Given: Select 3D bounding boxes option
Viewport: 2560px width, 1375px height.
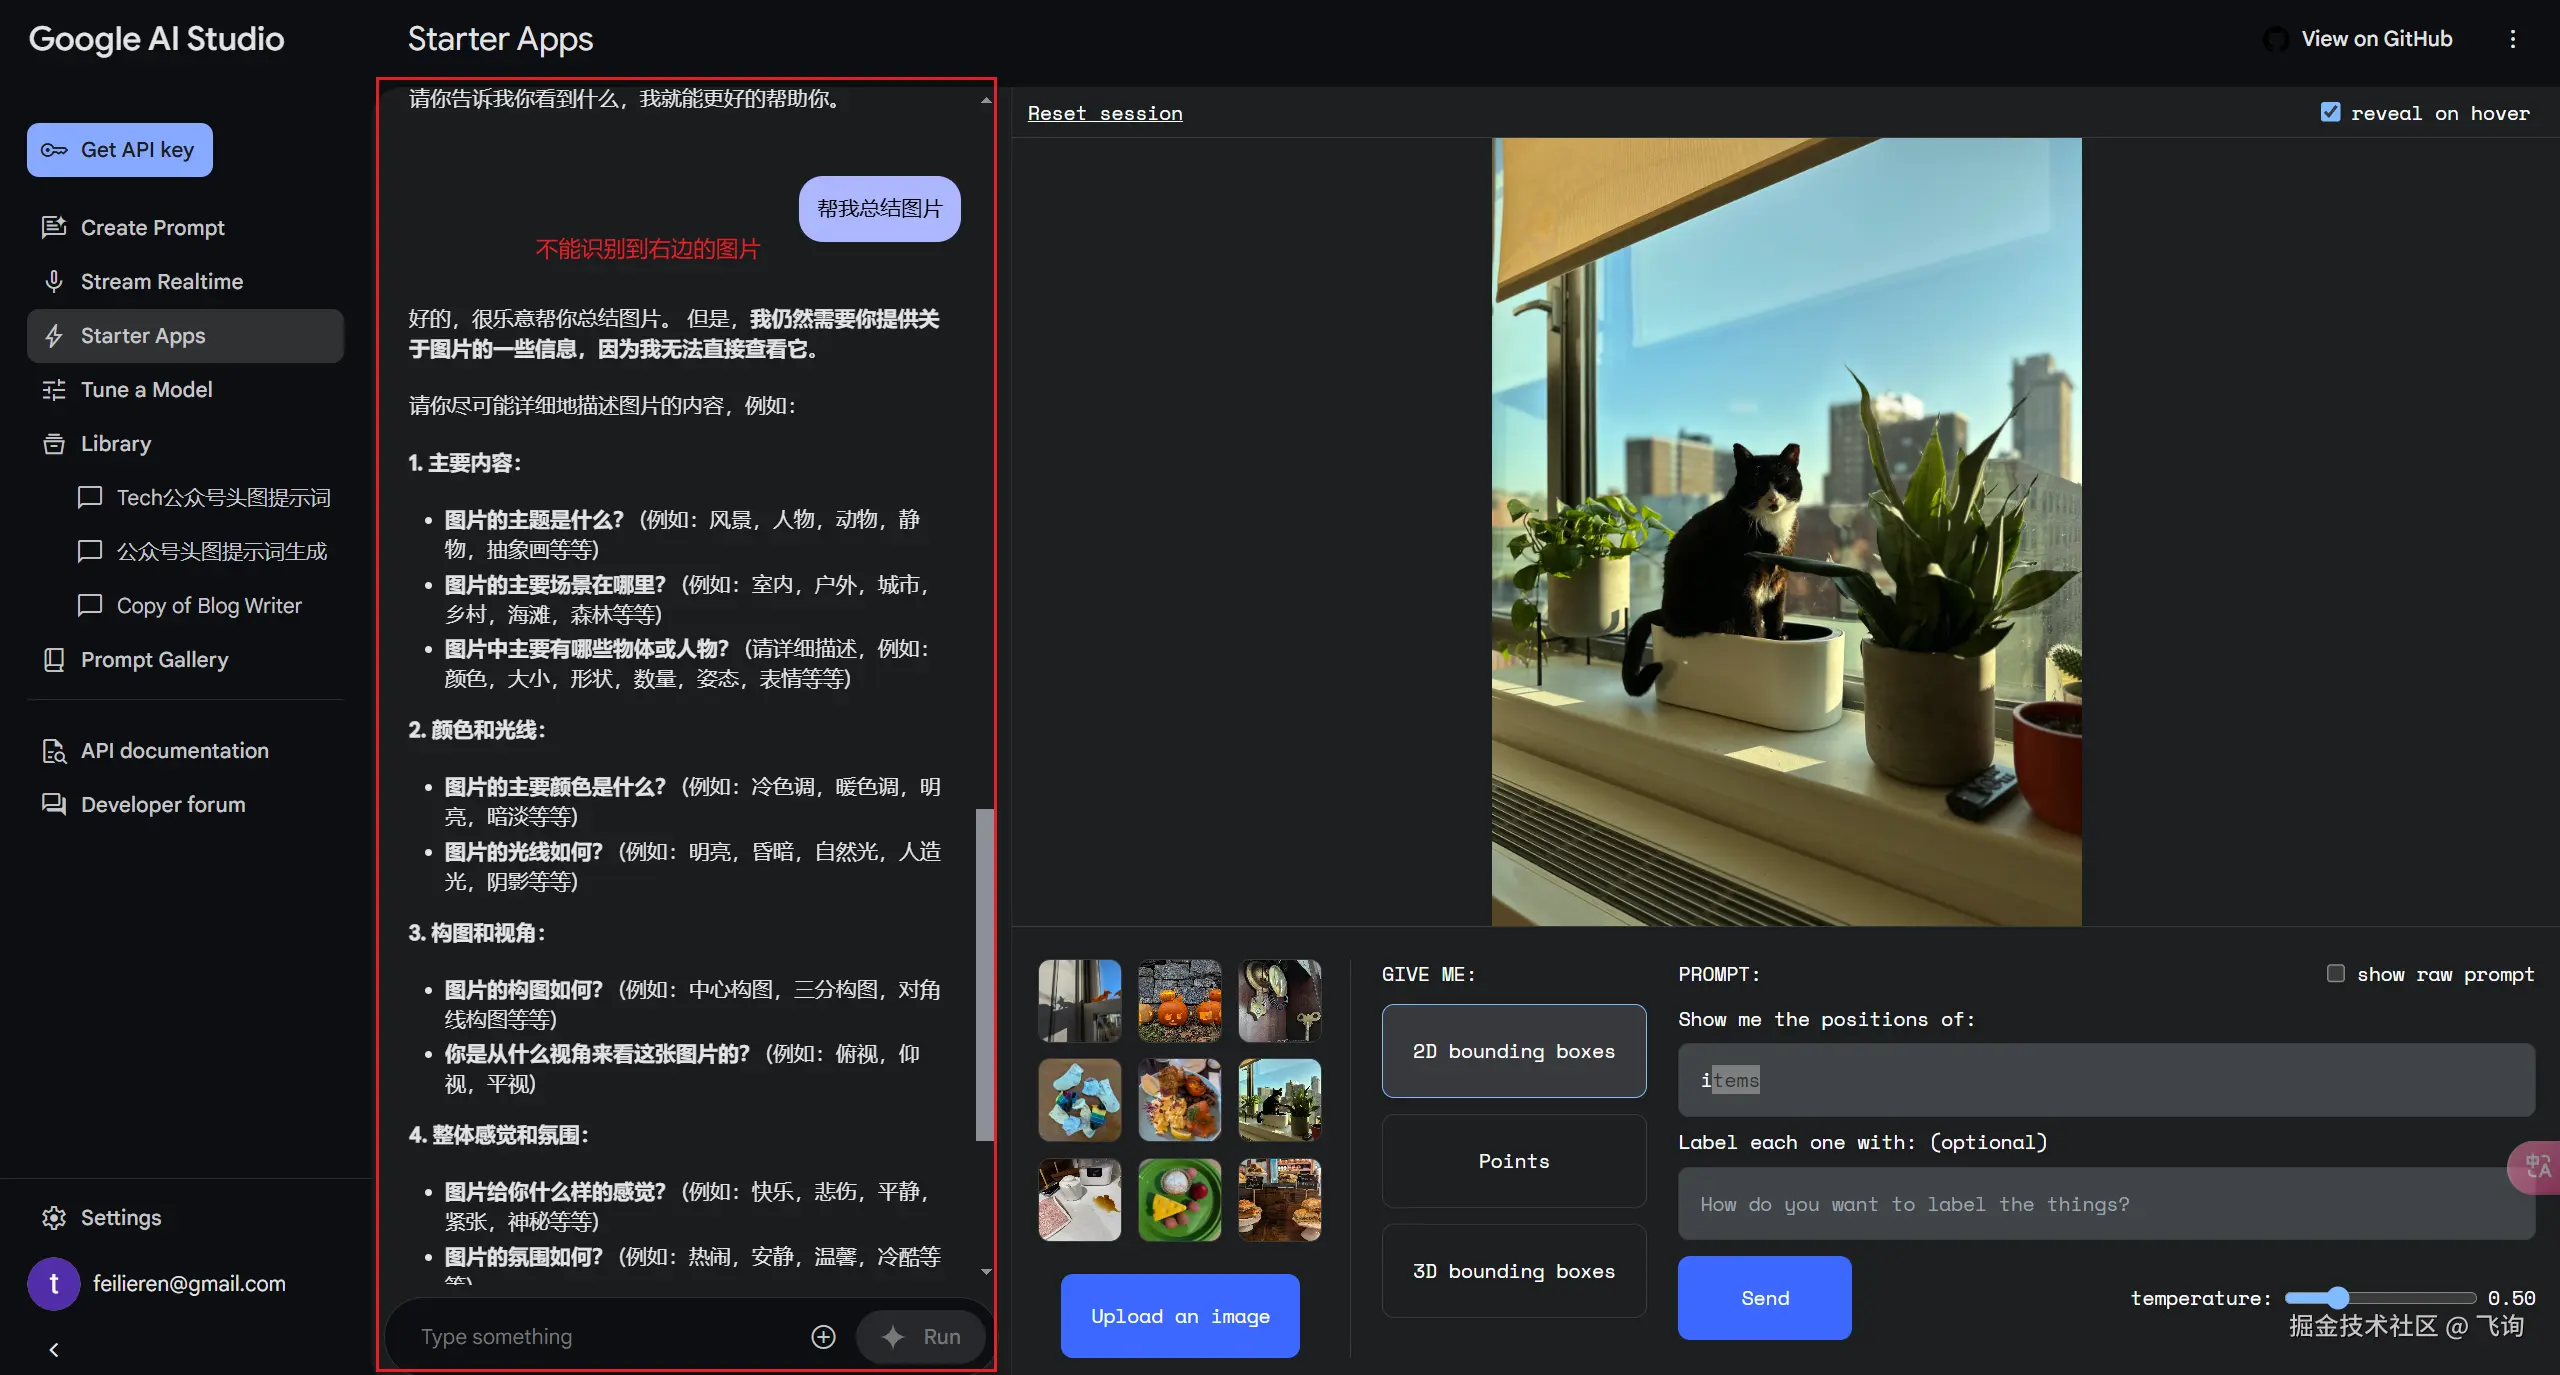Looking at the screenshot, I should coord(1513,1271).
